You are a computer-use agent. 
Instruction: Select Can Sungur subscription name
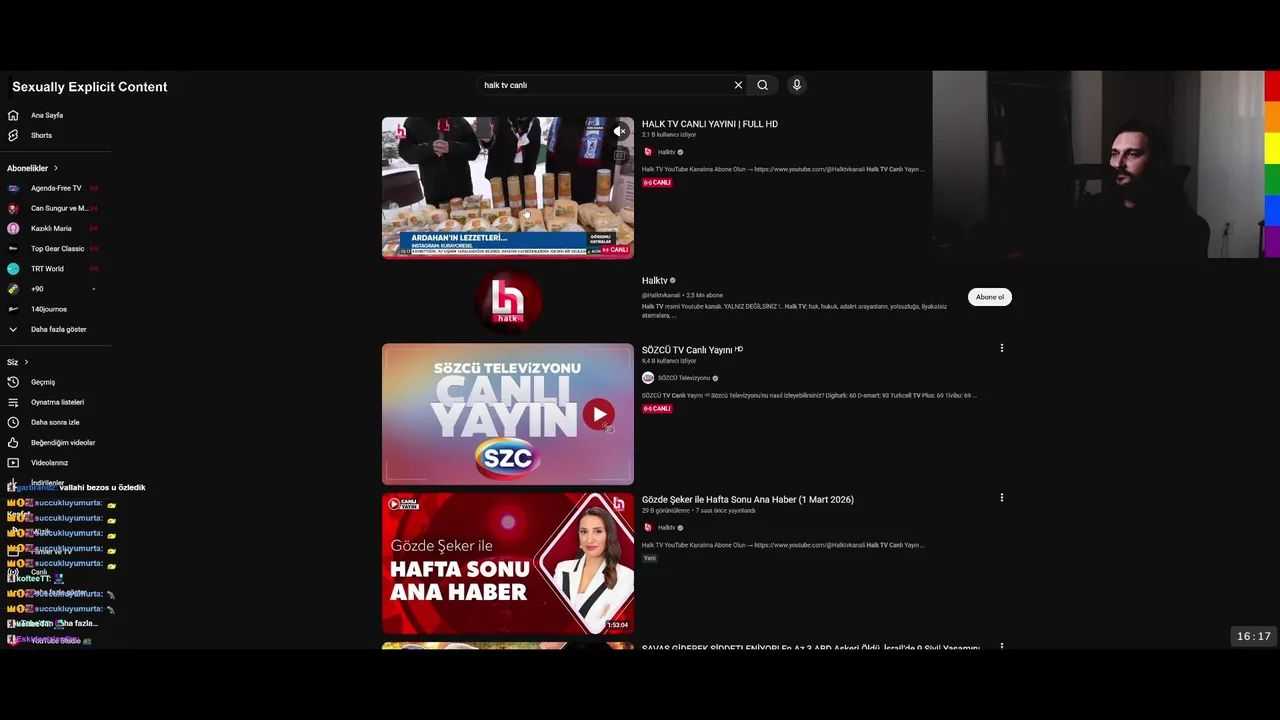tap(59, 208)
